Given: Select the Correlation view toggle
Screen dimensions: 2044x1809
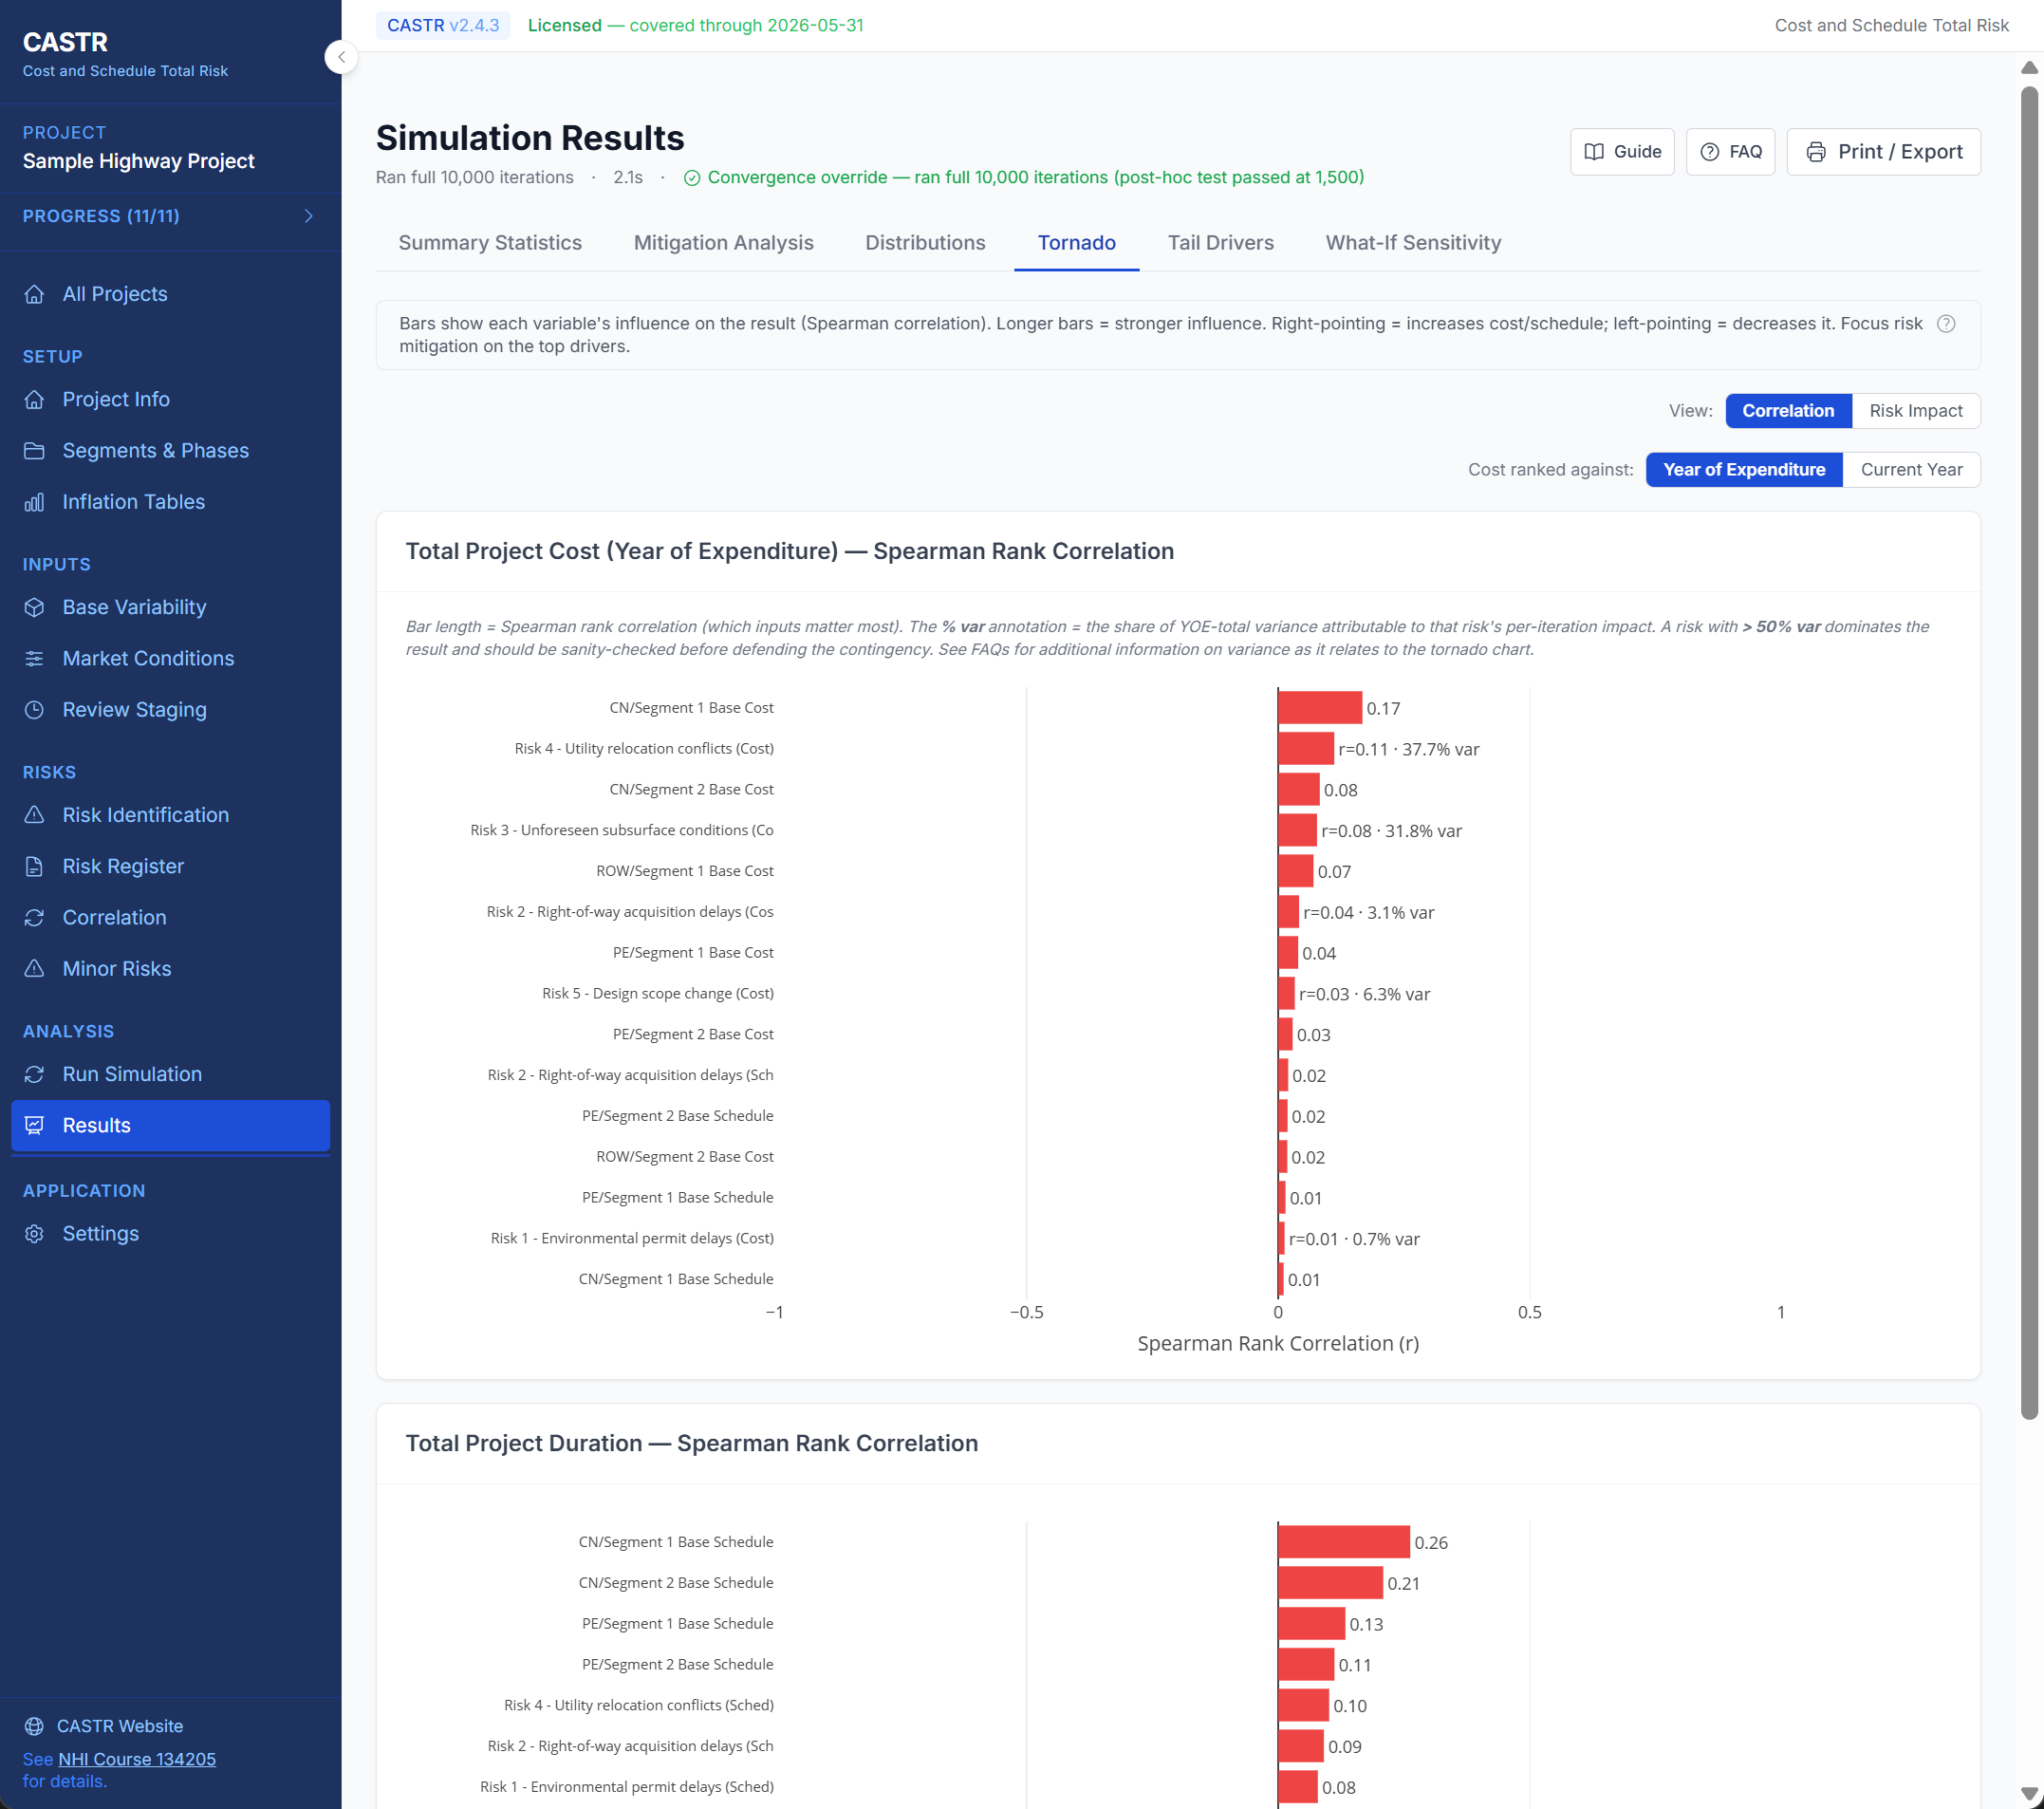Looking at the screenshot, I should (x=1787, y=411).
